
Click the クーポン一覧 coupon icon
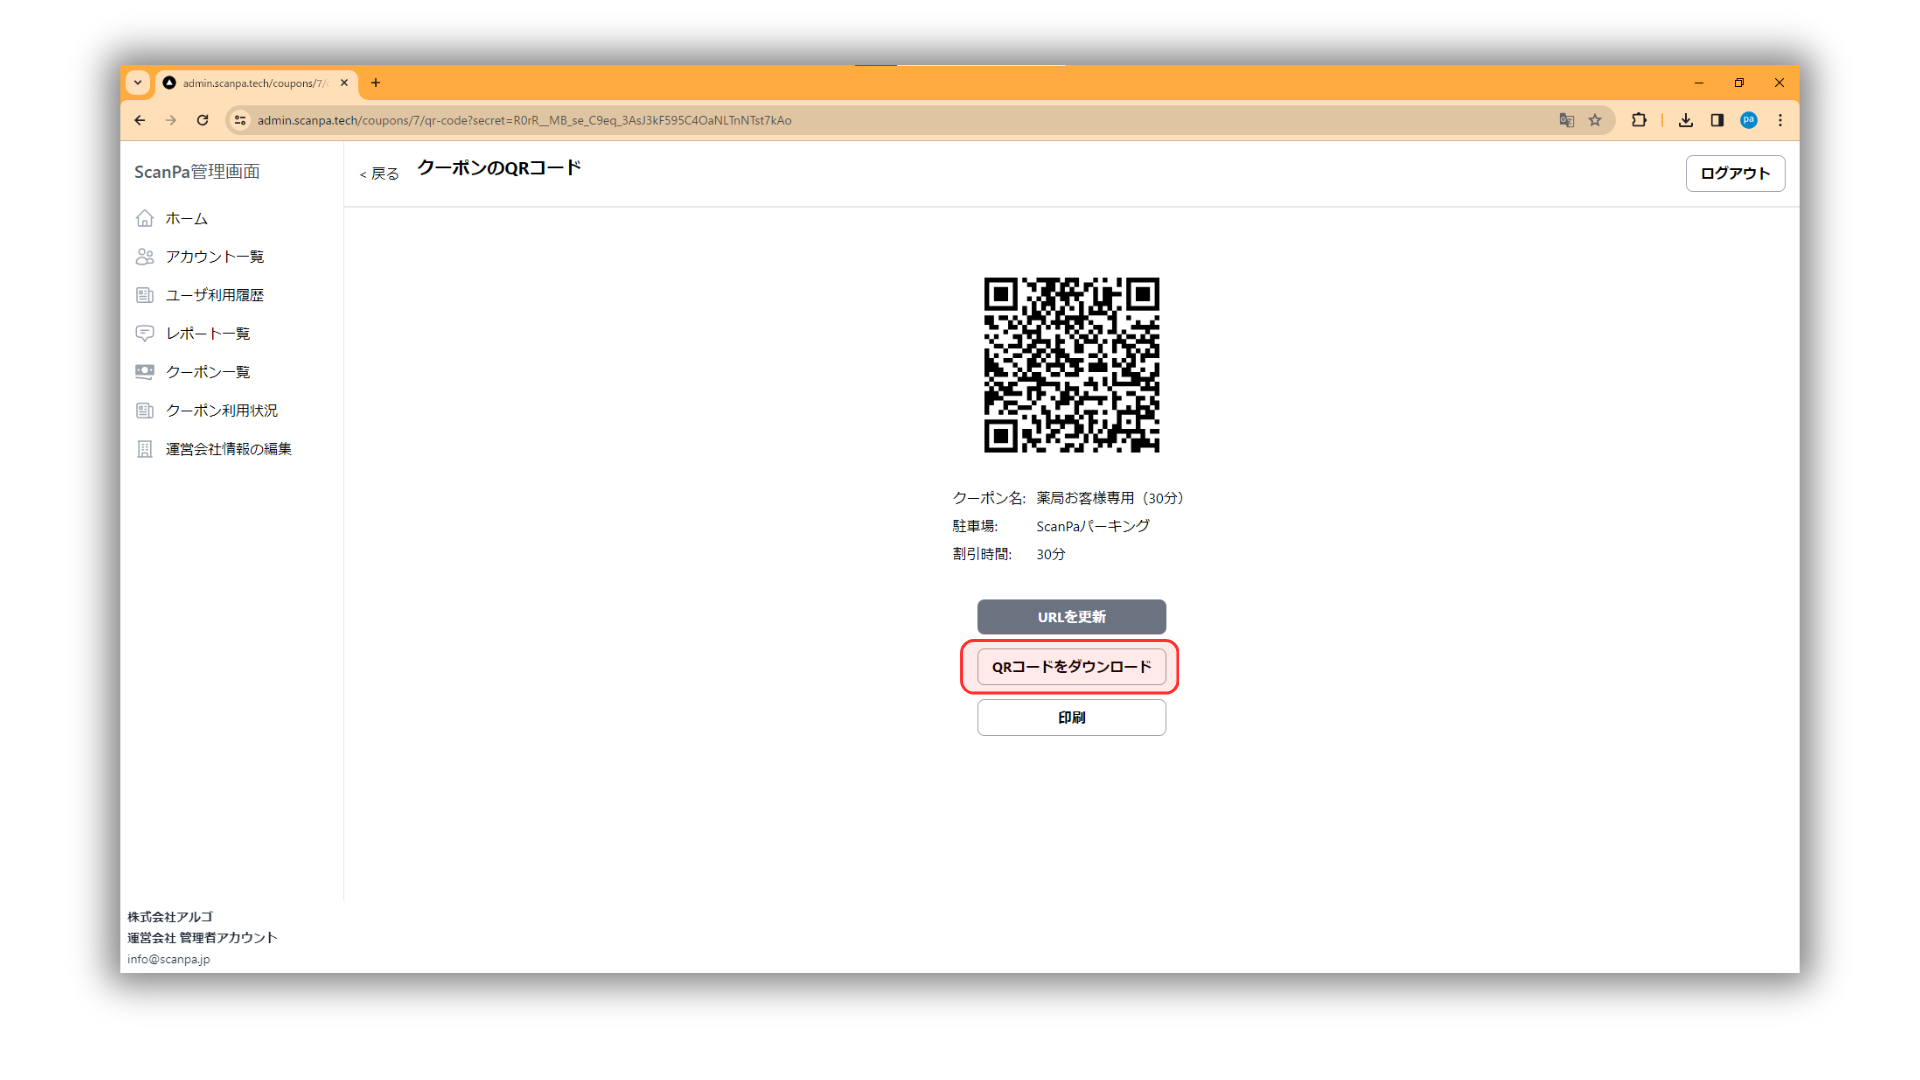tap(145, 372)
